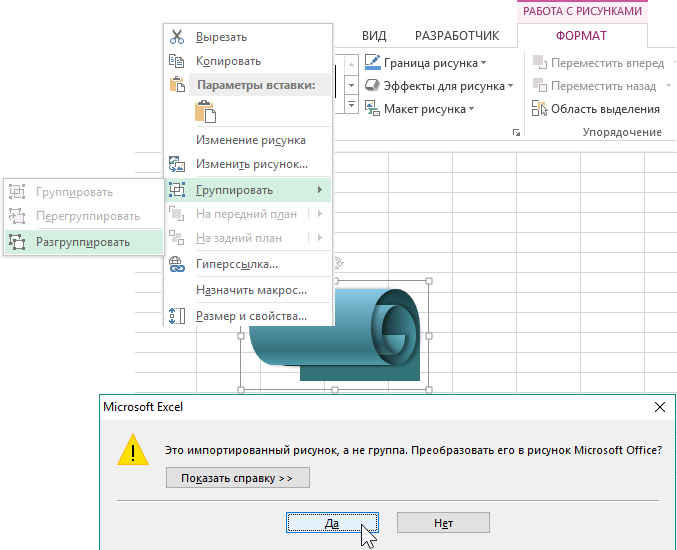Screen dimensions: 677x550
Task: Switch to the Формат ribbon tab
Action: [580, 36]
